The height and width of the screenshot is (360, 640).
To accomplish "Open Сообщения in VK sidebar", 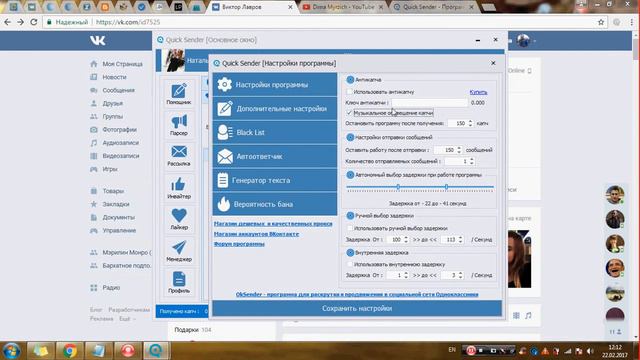I will pos(118,90).
